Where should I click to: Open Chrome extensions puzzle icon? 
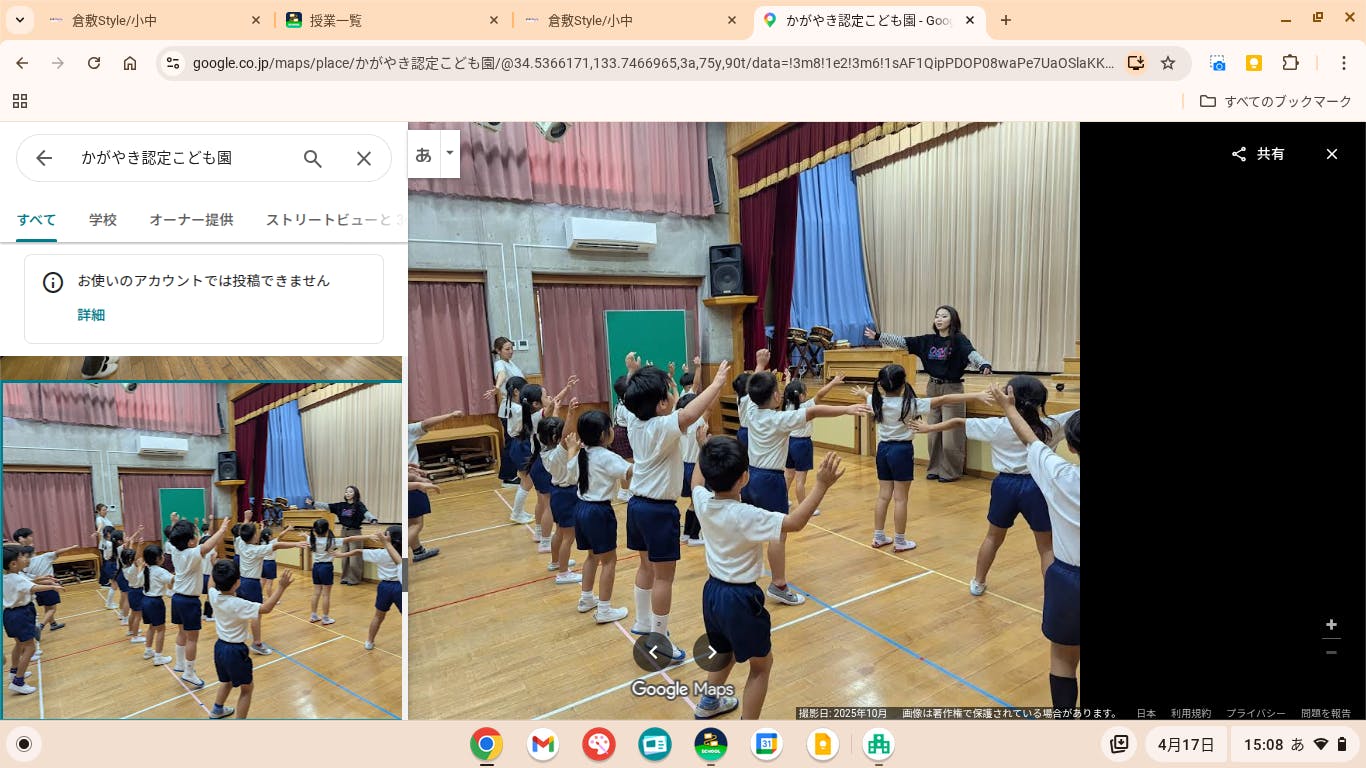pos(1291,63)
